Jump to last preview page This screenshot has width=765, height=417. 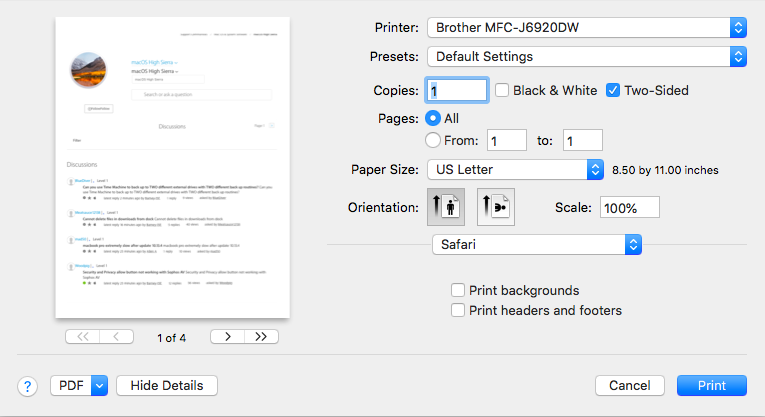tap(262, 337)
